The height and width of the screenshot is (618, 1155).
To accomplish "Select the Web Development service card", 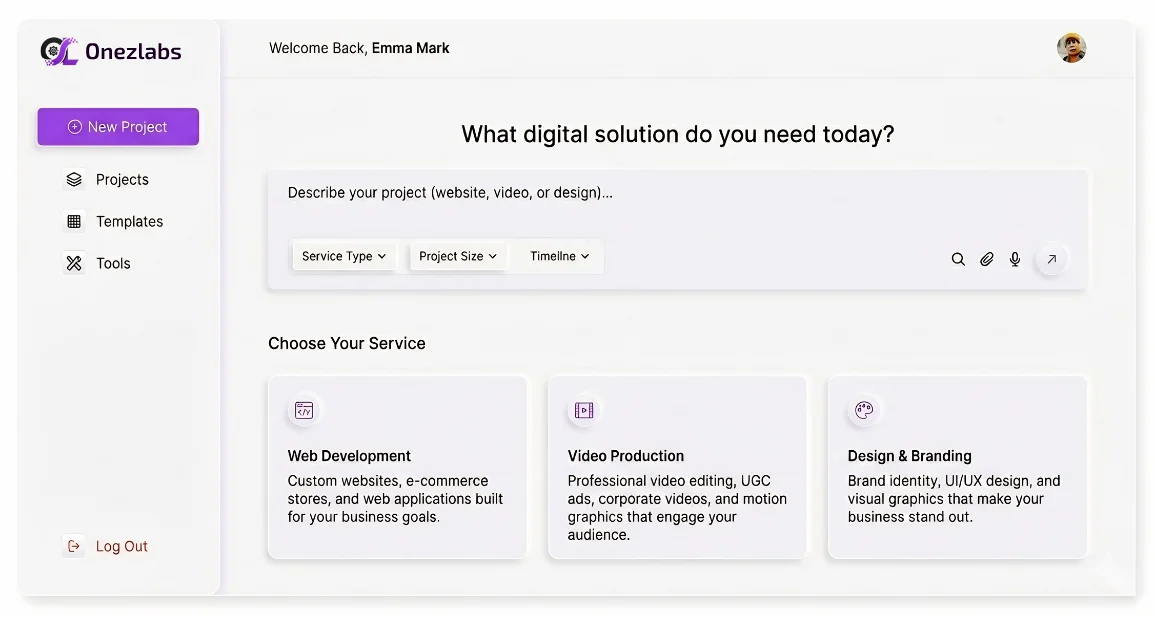I will click(397, 467).
